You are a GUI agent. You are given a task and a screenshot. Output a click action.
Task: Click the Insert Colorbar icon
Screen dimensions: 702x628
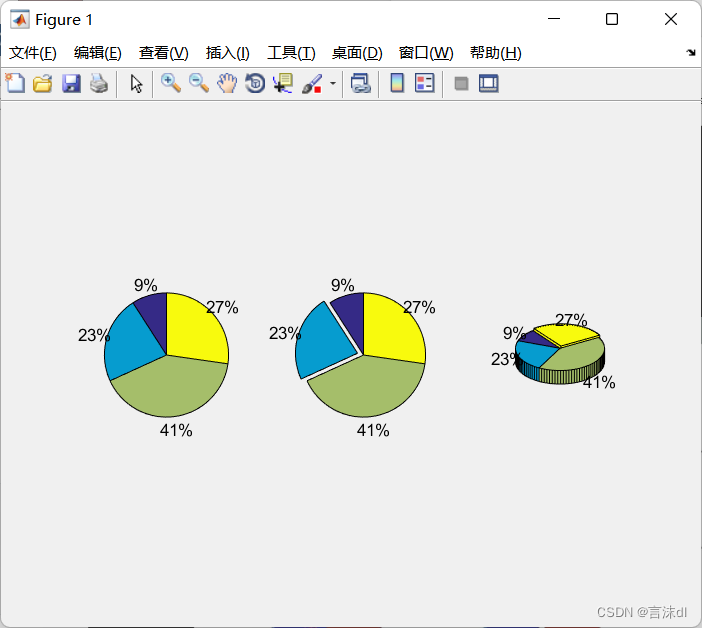397,84
